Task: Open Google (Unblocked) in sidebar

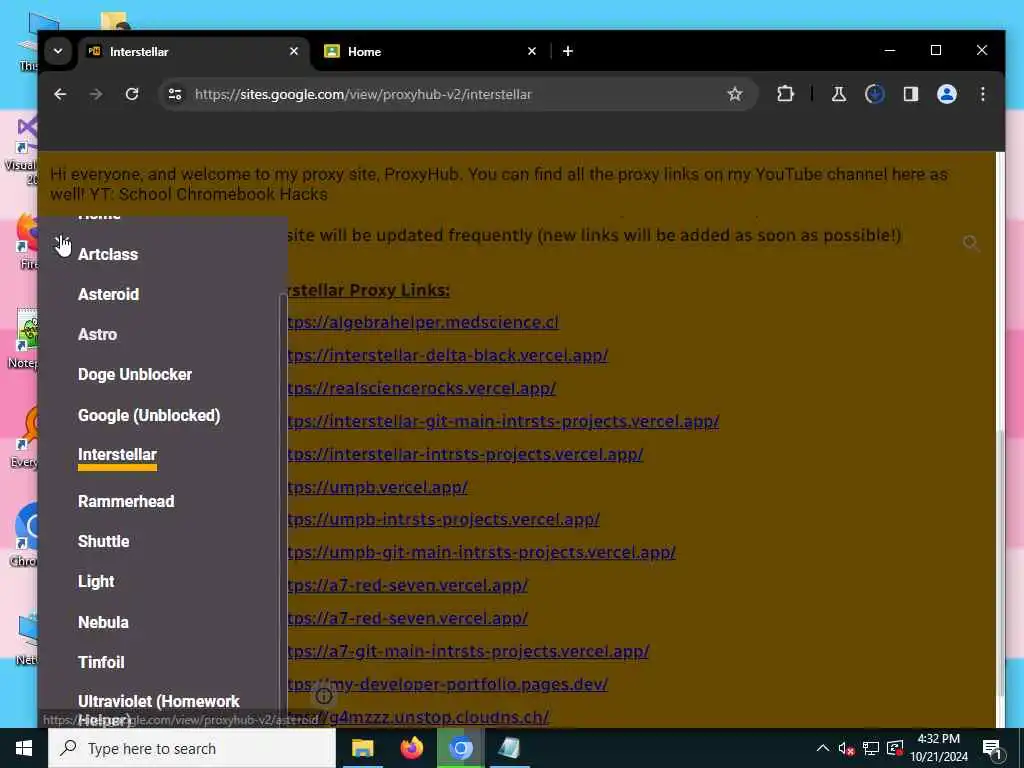Action: (149, 415)
